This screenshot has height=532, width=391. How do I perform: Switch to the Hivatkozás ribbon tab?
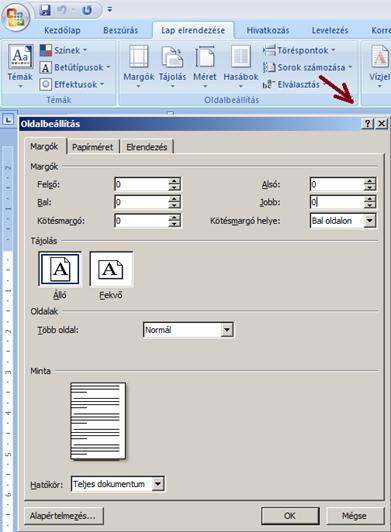pyautogui.click(x=268, y=30)
